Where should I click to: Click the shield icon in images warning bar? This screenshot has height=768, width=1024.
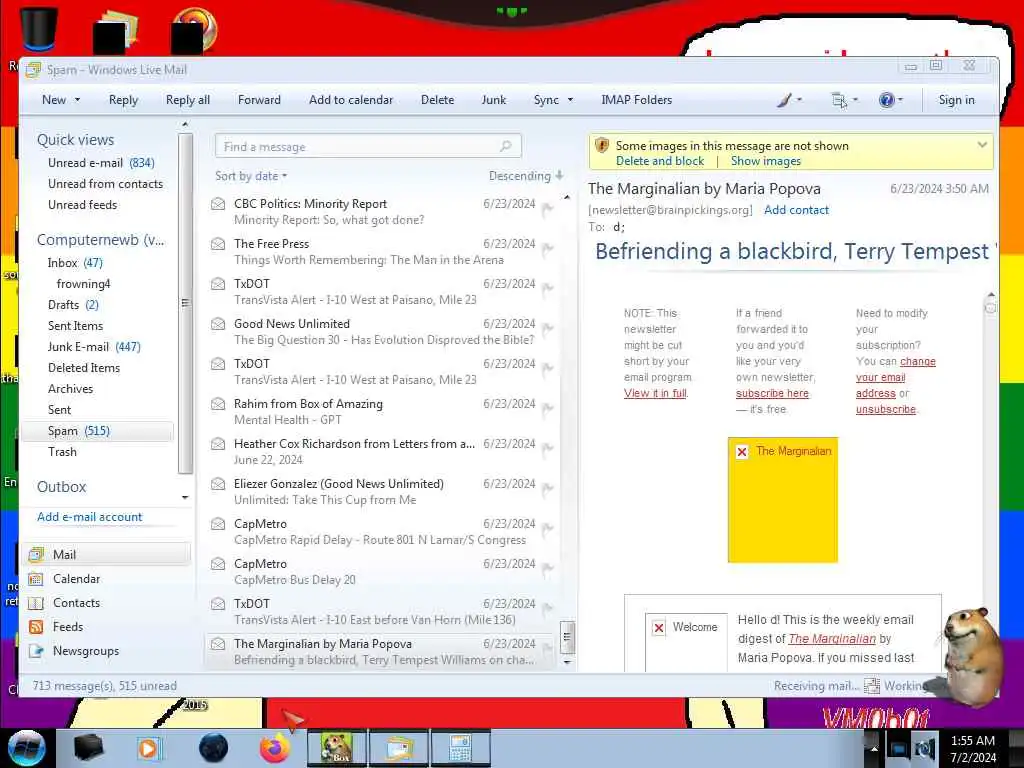602,146
